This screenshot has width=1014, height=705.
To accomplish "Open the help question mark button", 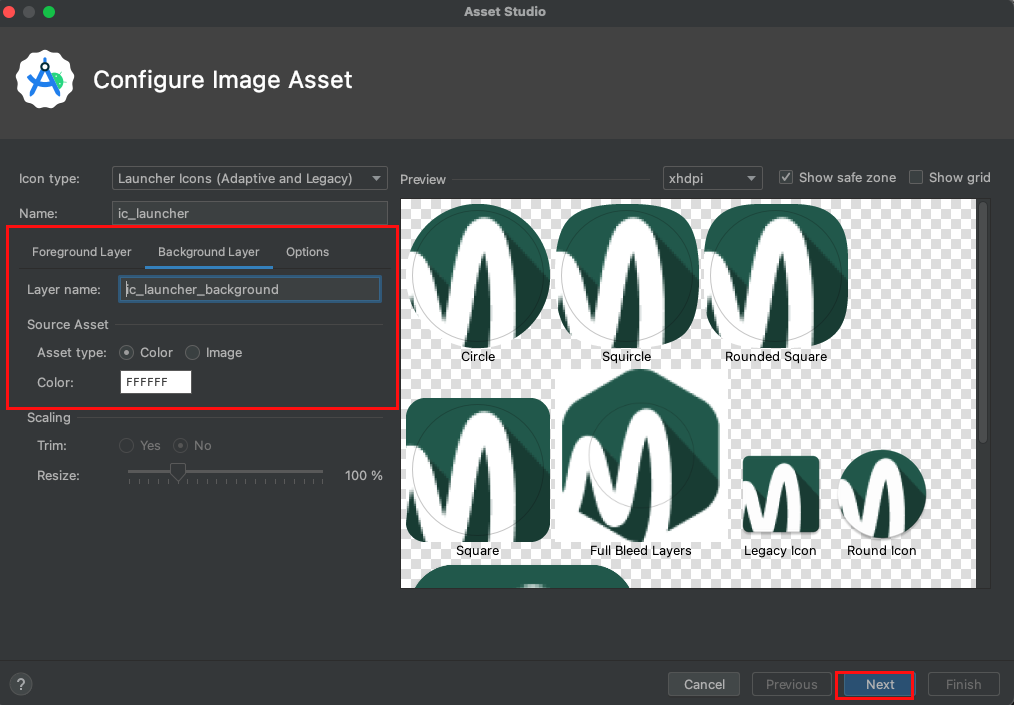I will tap(21, 684).
